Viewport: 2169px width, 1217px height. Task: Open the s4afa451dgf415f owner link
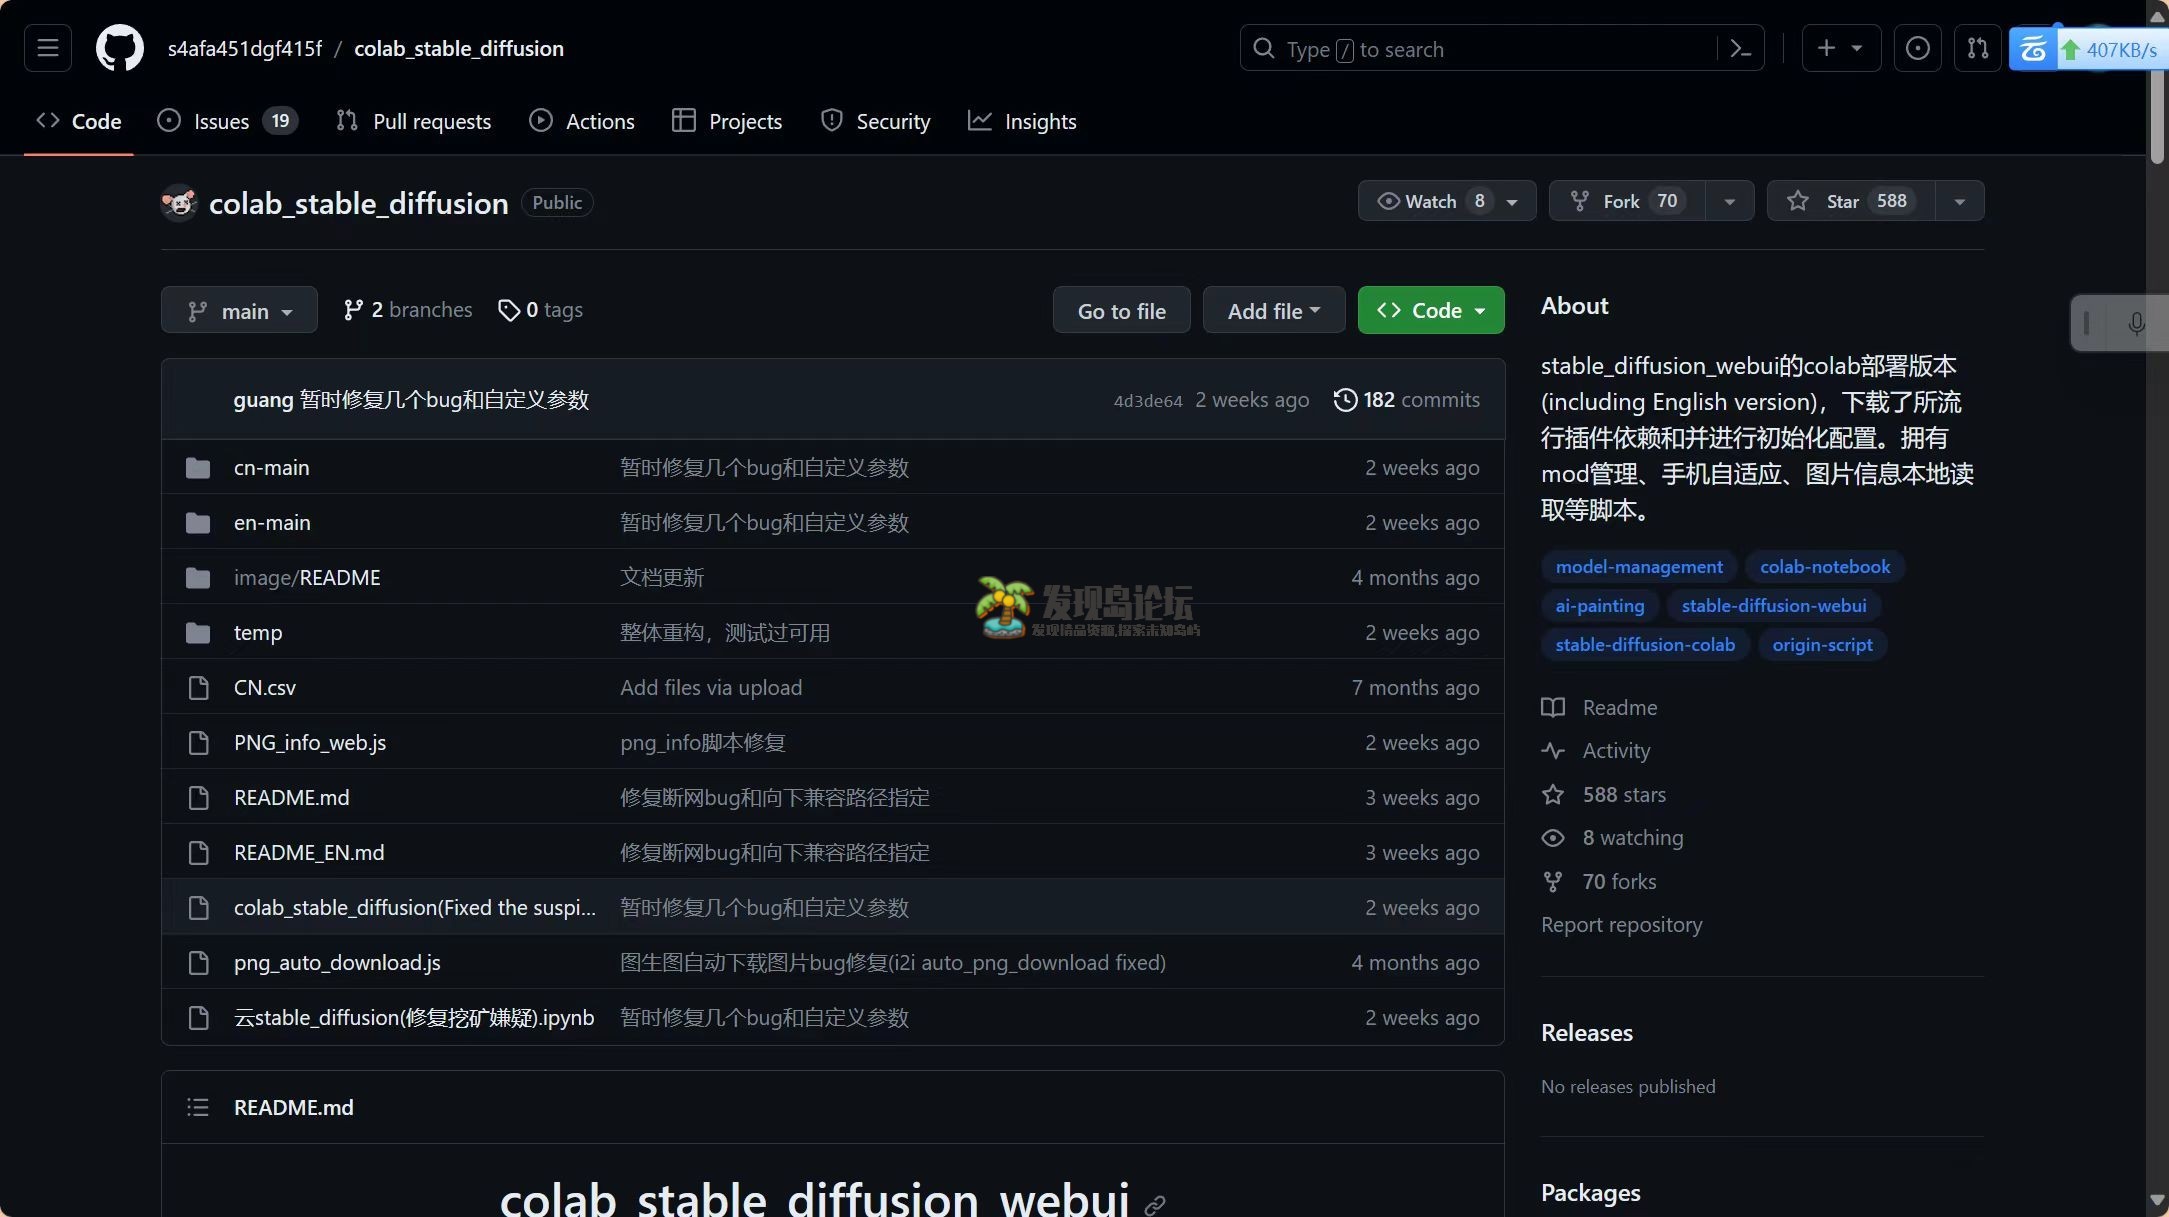pos(245,48)
